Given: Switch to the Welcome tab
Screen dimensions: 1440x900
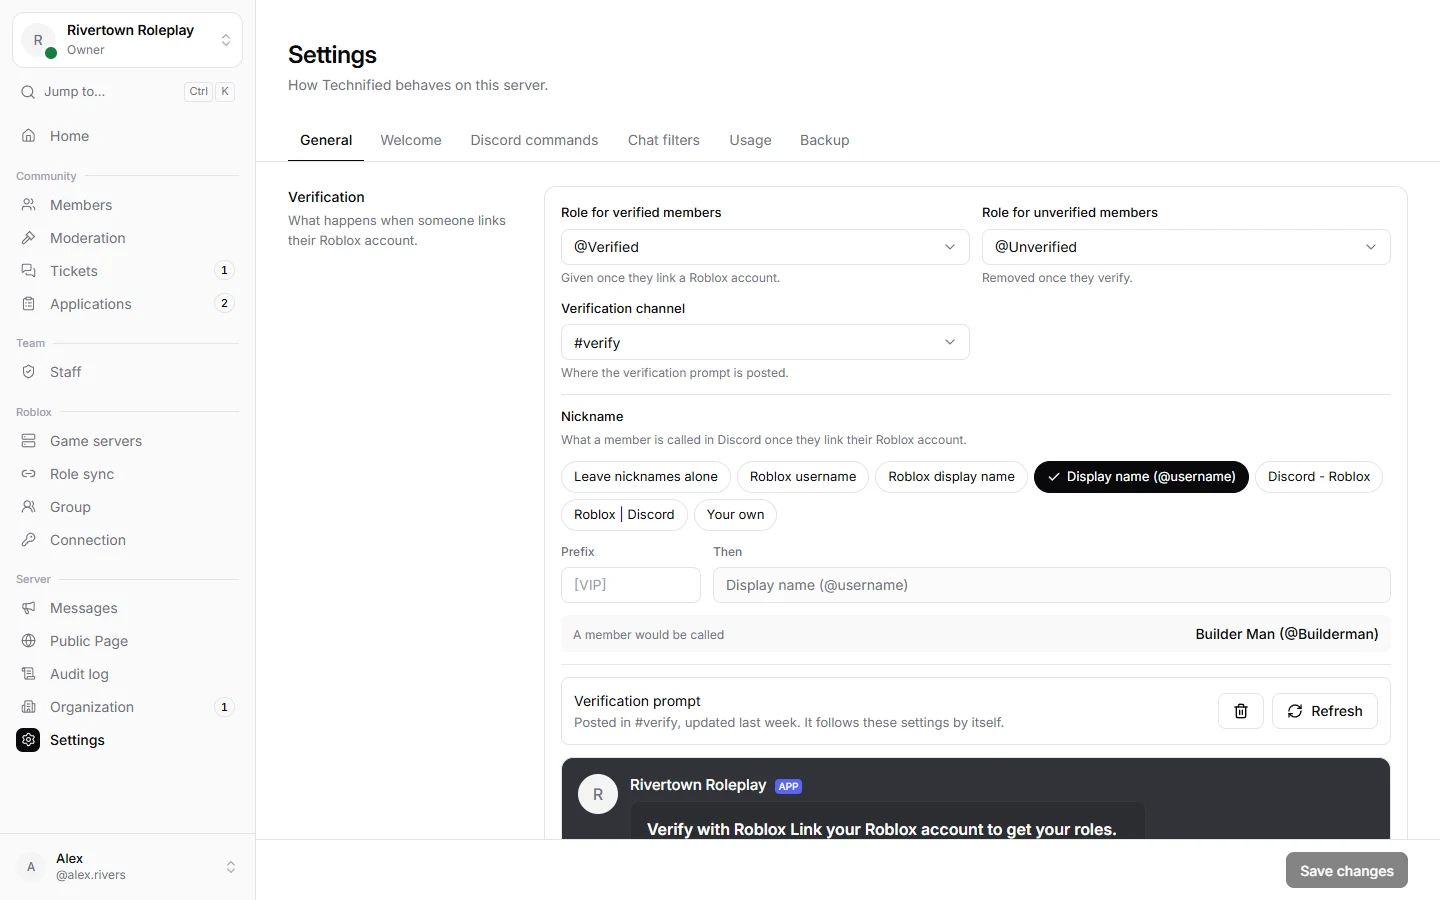Looking at the screenshot, I should [411, 140].
